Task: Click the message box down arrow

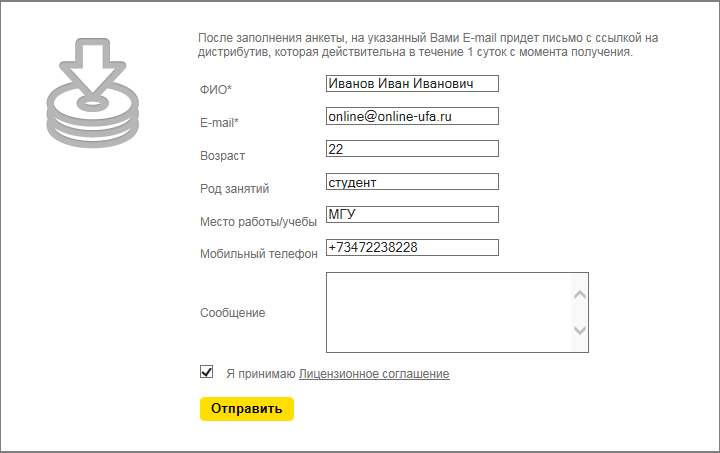Action: 580,330
